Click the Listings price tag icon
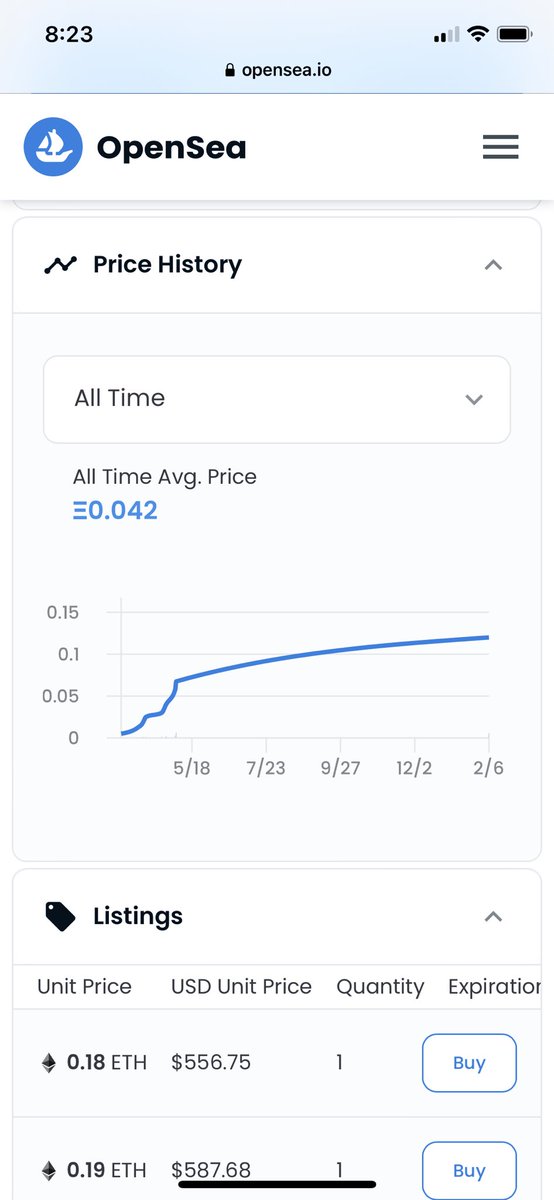The height and width of the screenshot is (1200, 554). 60,916
